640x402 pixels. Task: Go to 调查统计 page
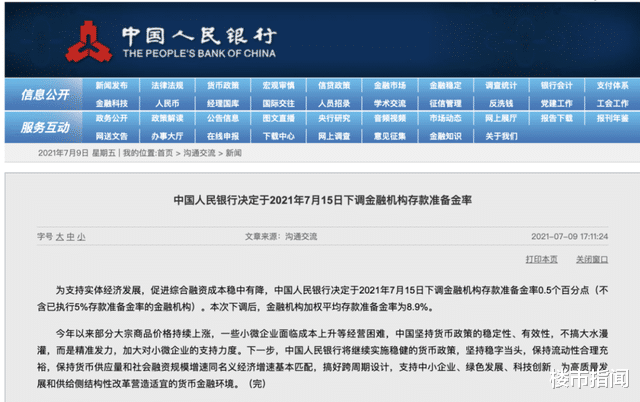(x=501, y=85)
